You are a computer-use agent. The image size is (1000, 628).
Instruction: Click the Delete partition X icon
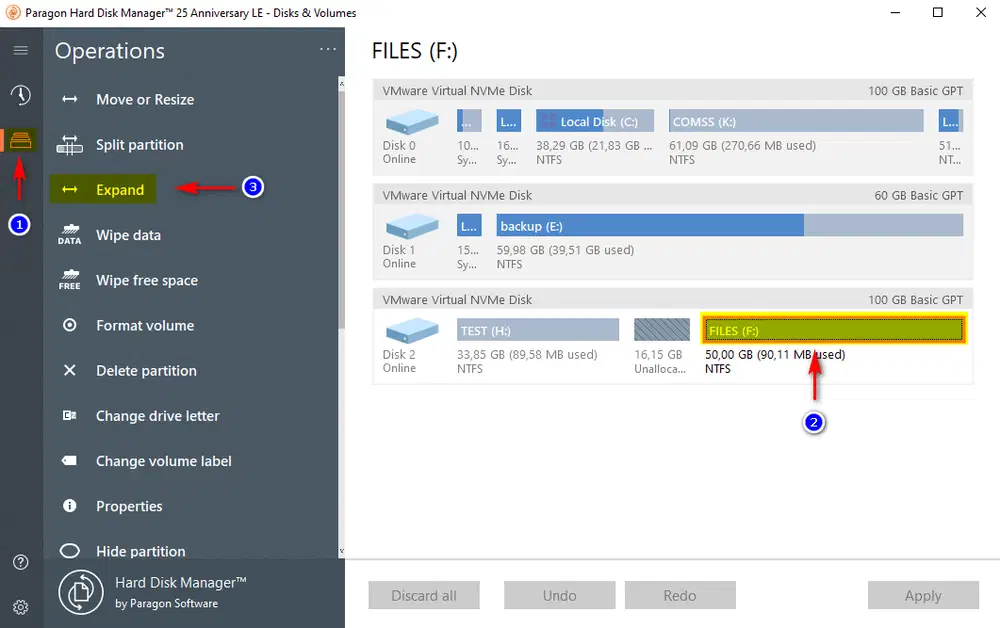tap(70, 370)
